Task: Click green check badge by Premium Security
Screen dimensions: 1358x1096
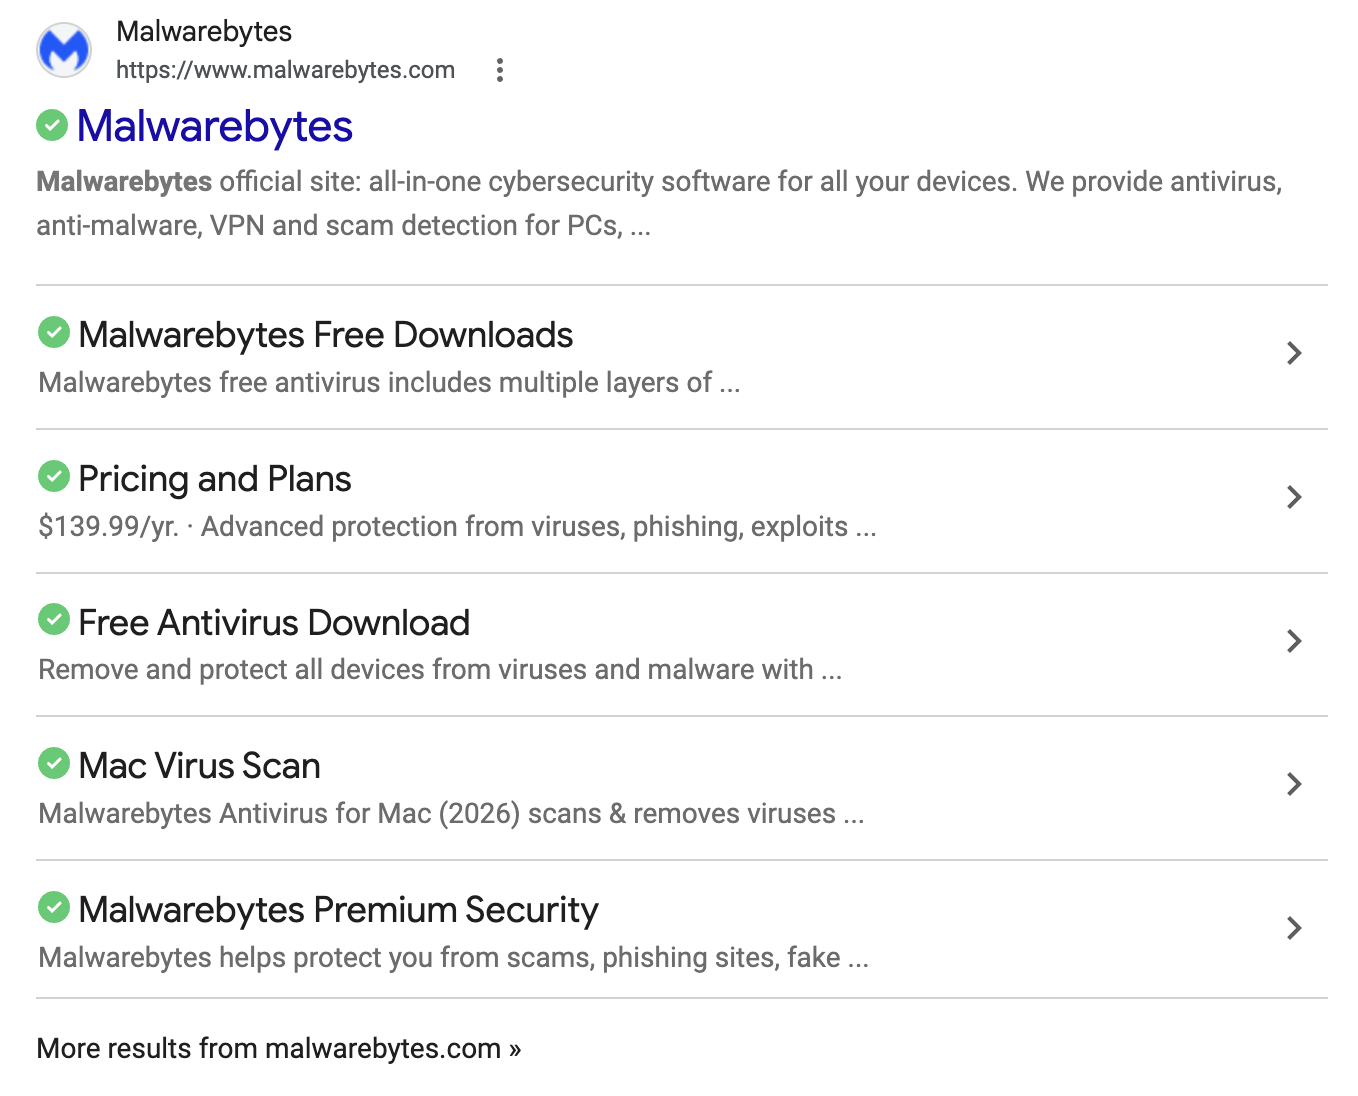Action: pos(54,907)
